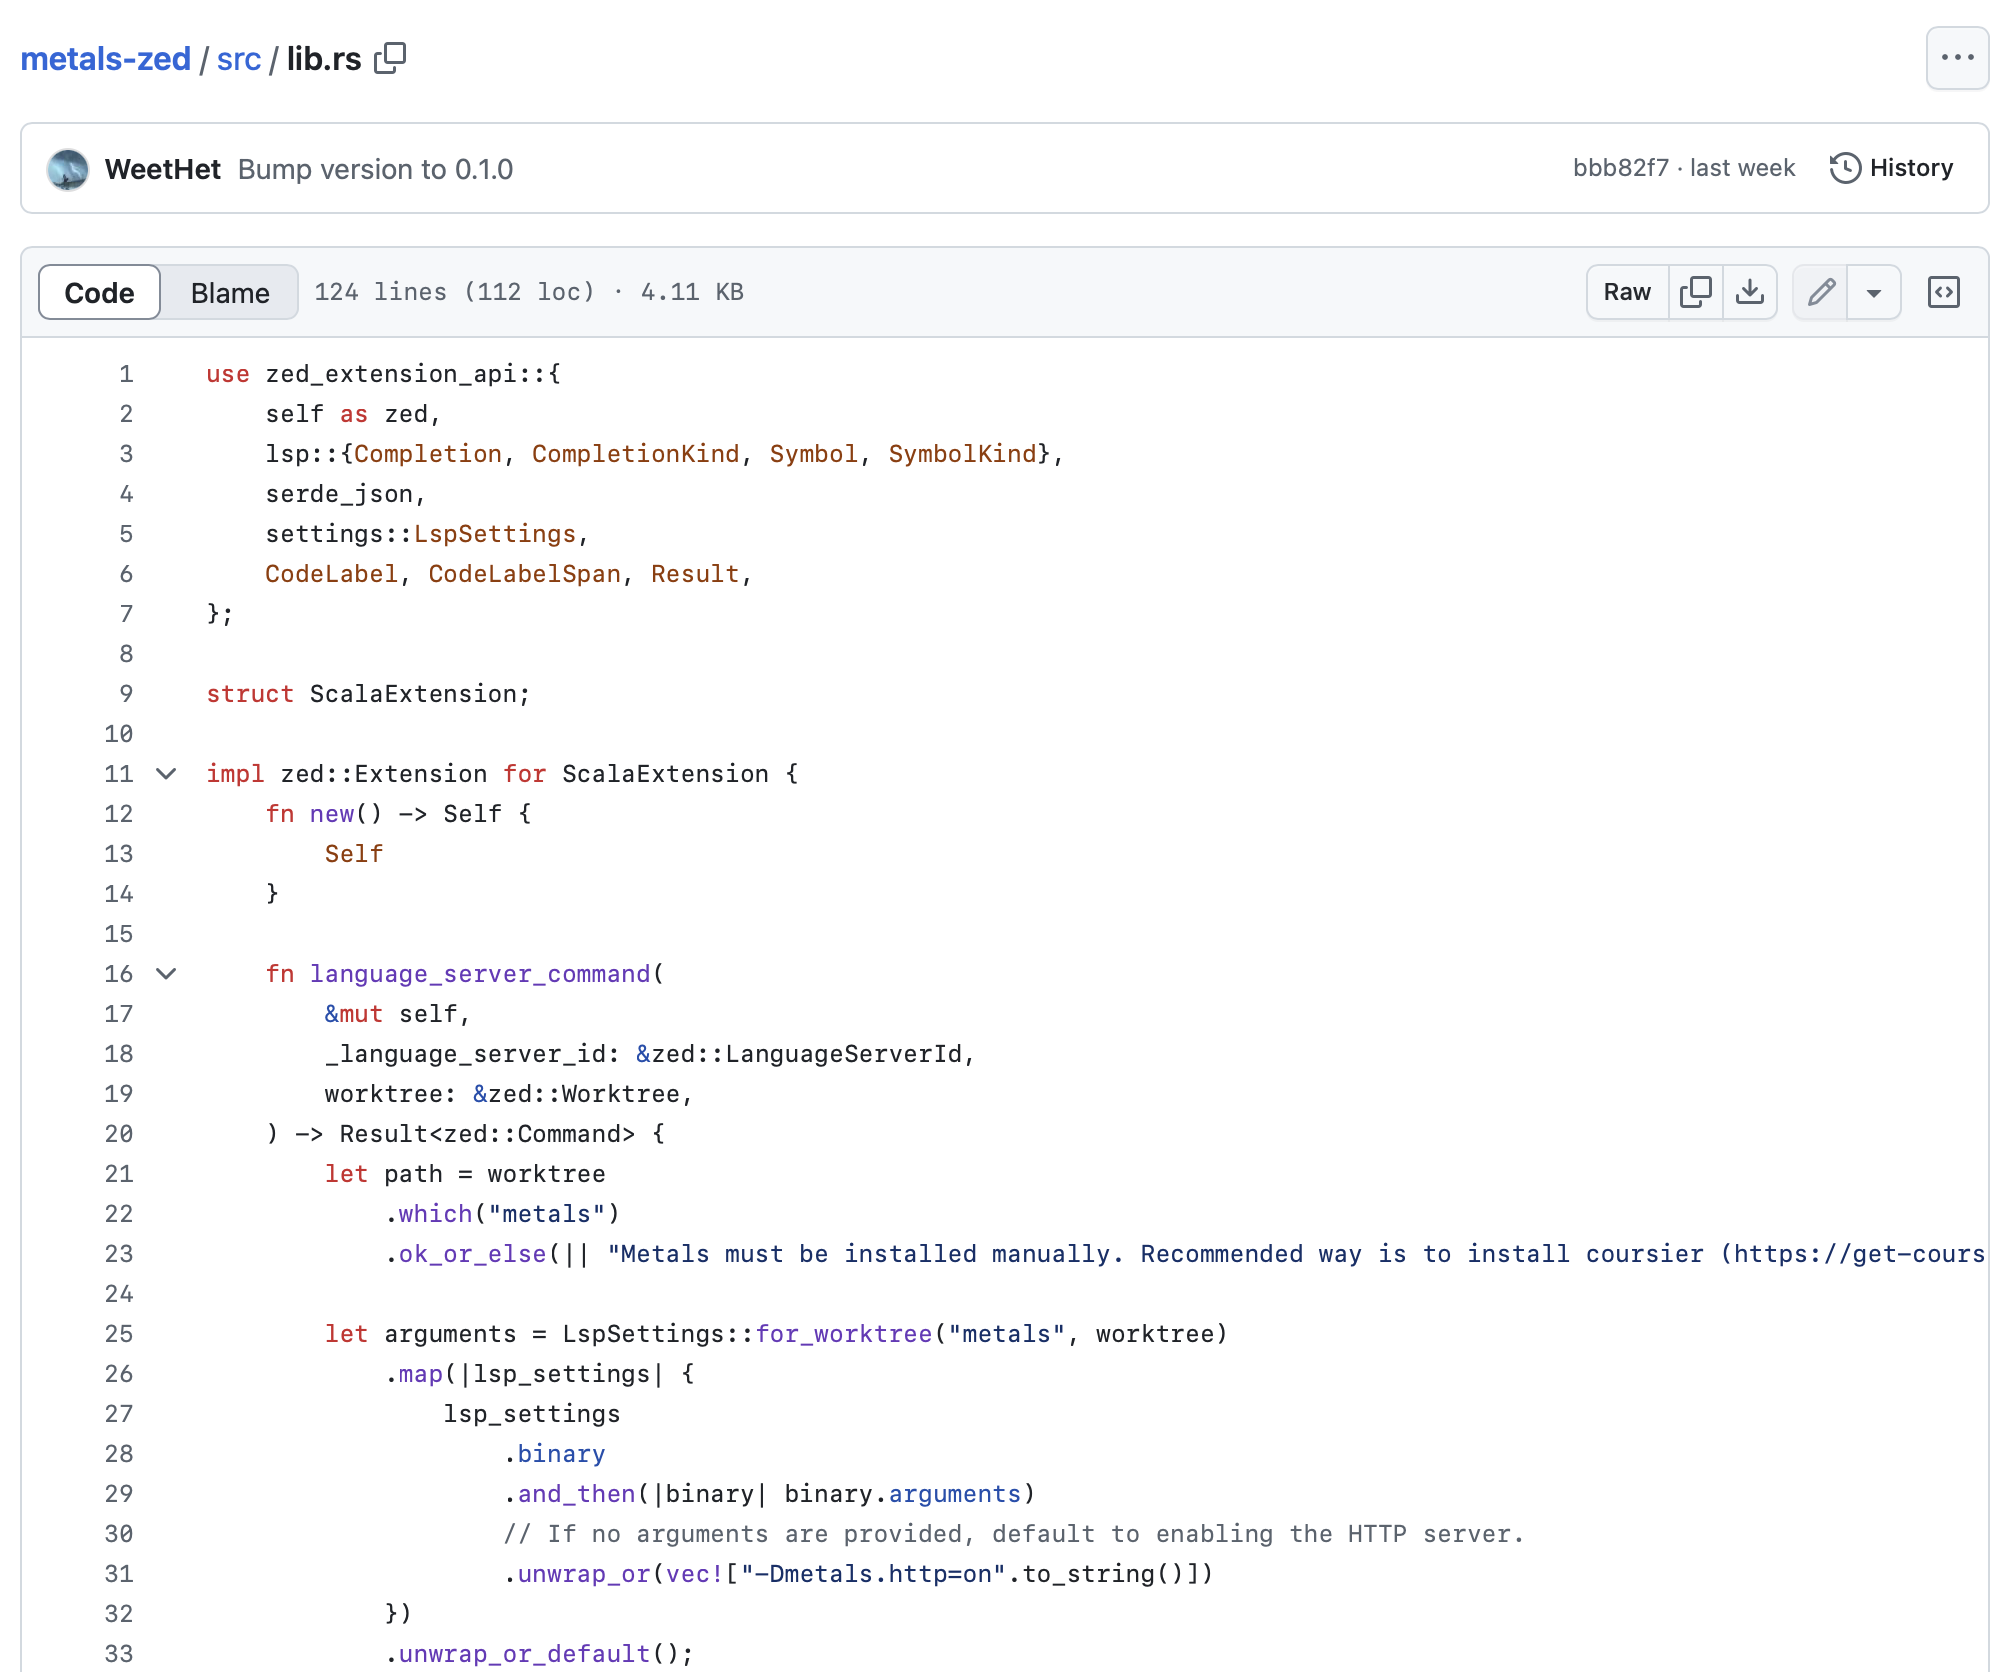Select line number 23 in the gutter
Screen dimensions: 2006x1672
pyautogui.click(x=119, y=1254)
